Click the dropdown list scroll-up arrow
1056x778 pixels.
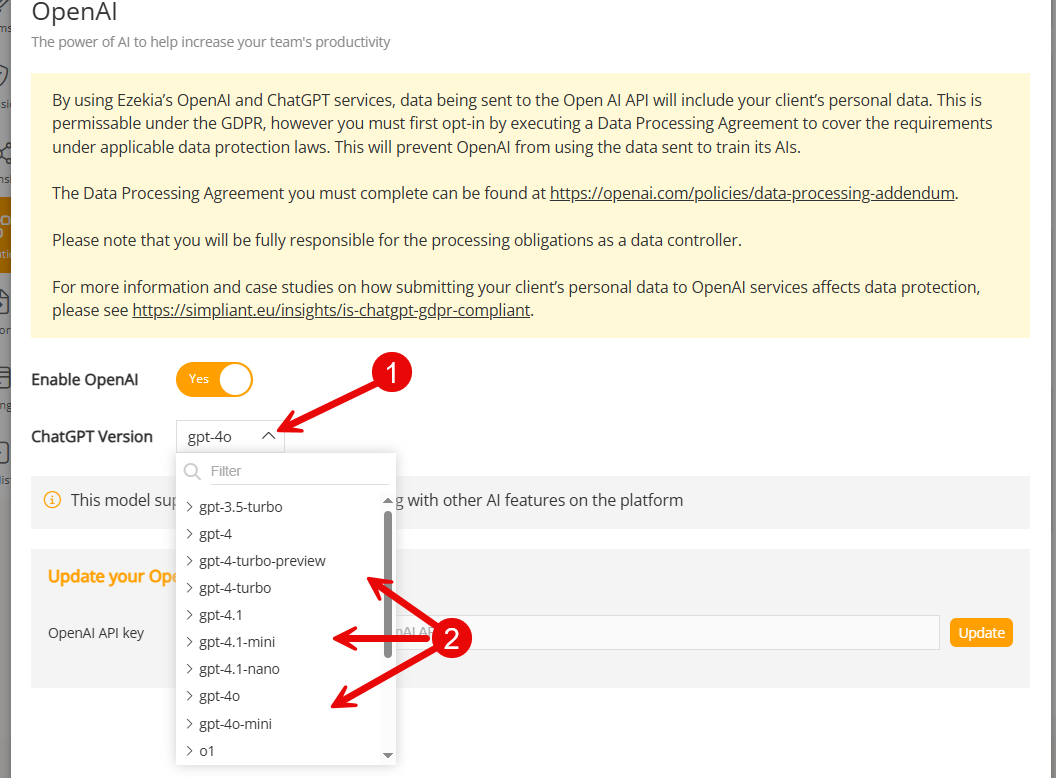[x=387, y=500]
